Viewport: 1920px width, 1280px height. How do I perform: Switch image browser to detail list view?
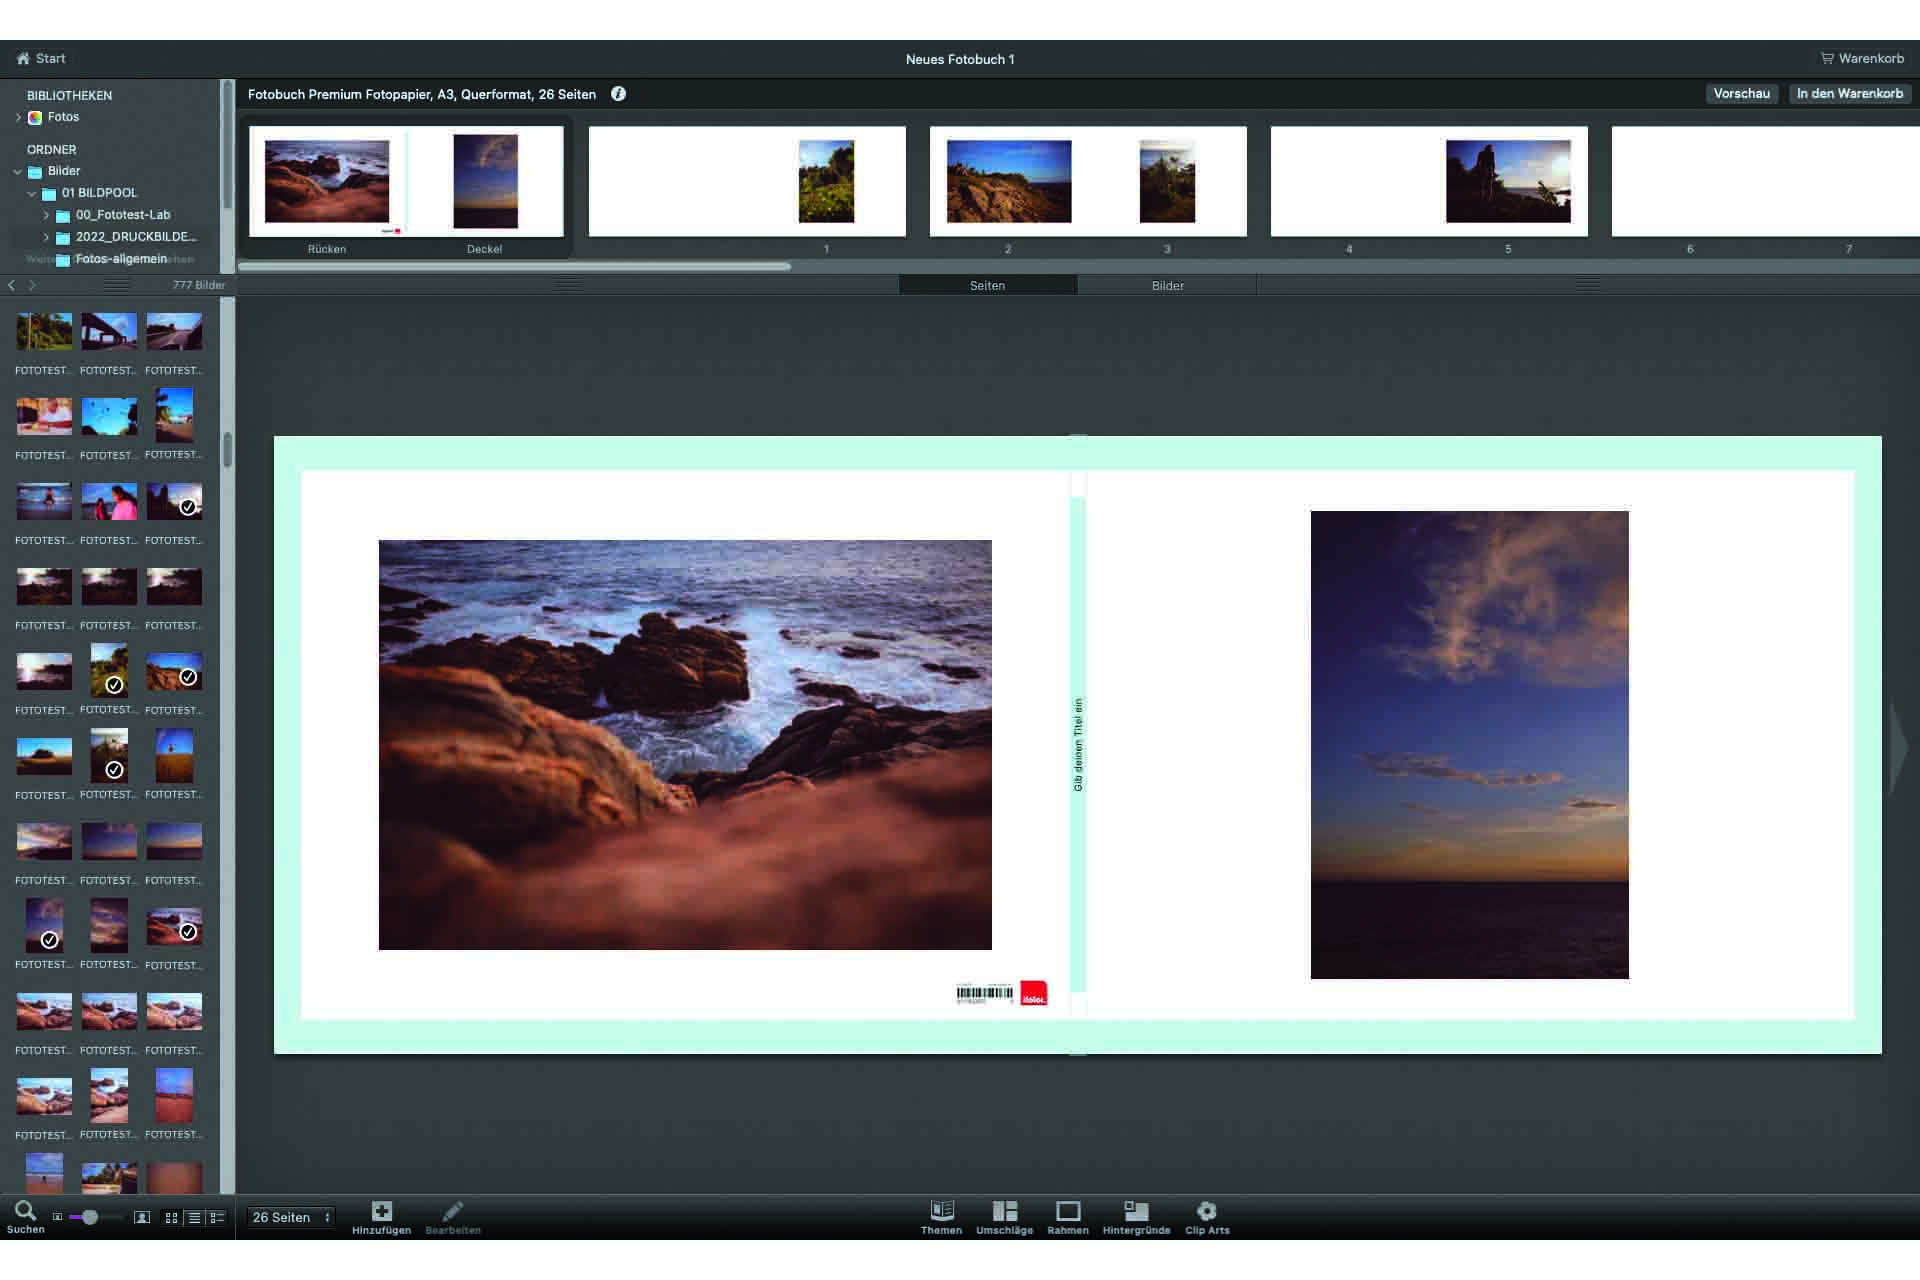coord(216,1217)
